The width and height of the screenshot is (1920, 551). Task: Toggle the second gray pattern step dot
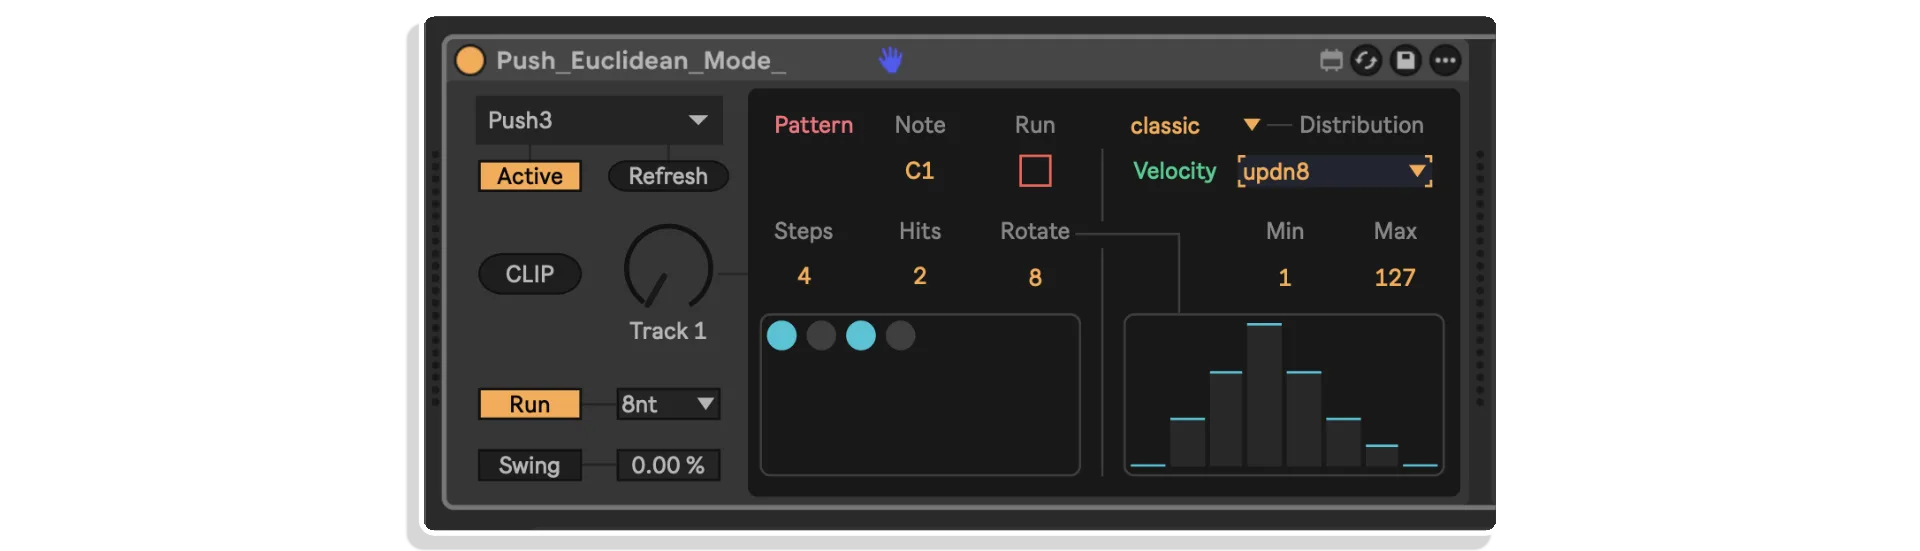821,335
